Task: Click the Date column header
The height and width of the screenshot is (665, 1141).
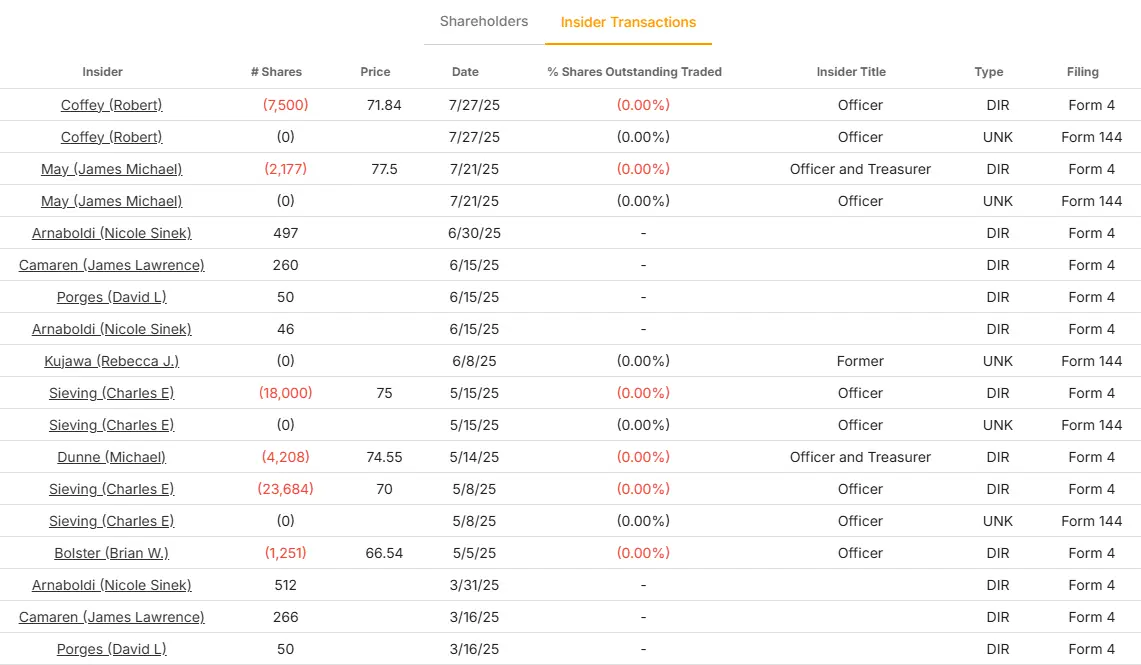Action: point(465,72)
